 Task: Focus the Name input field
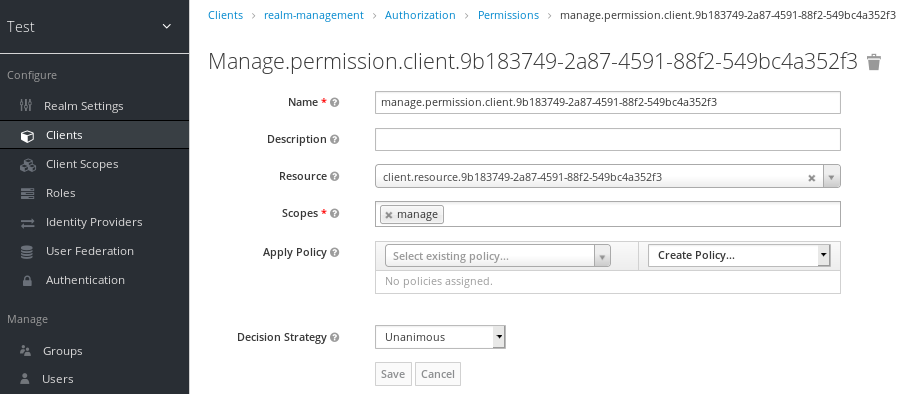tap(608, 103)
